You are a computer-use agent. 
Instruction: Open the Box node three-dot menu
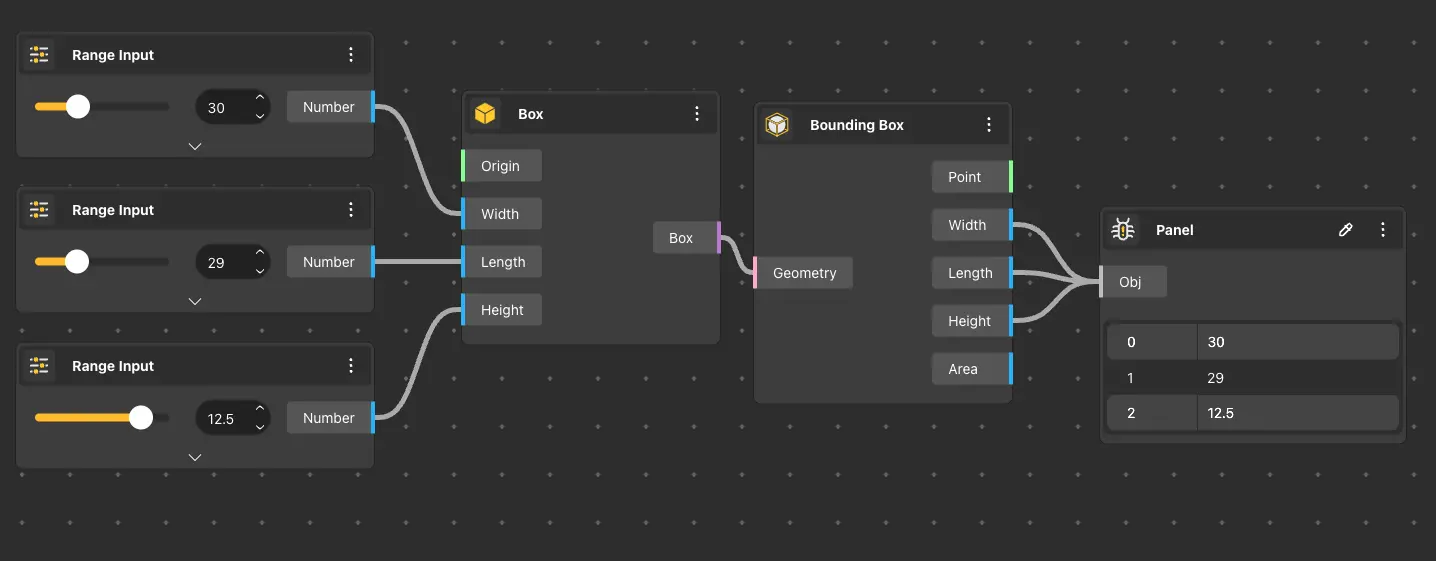[697, 114]
